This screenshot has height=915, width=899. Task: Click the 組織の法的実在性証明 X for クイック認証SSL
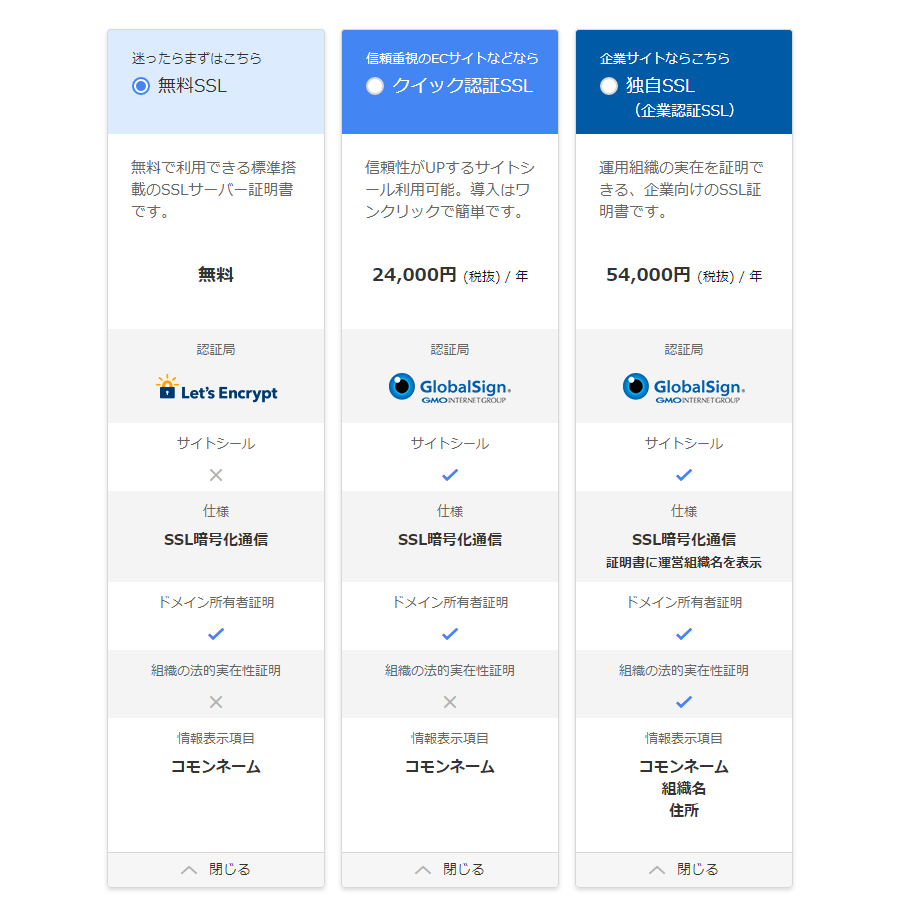pos(450,703)
